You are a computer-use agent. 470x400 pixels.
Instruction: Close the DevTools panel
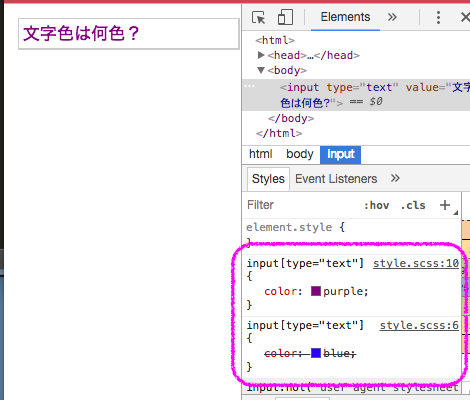(465, 17)
